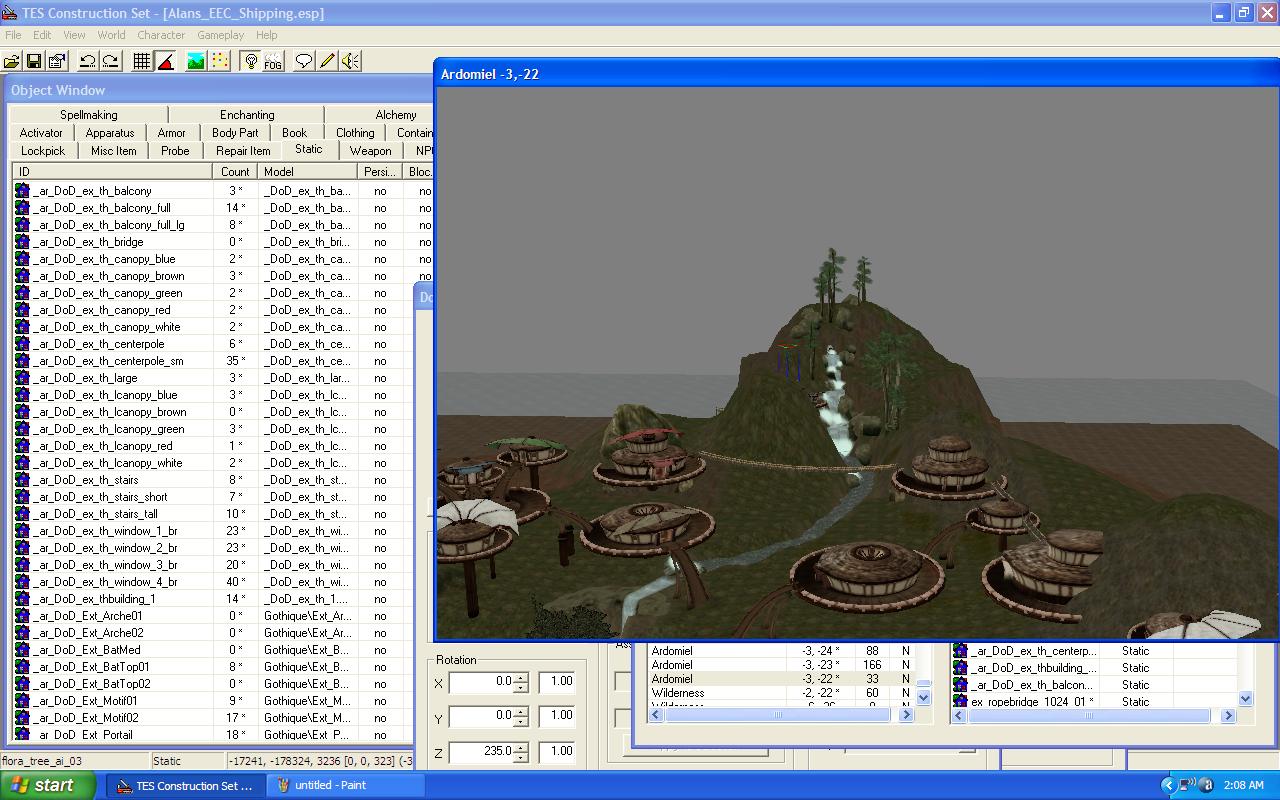Click the Rotation Z spinner arrows

point(520,751)
